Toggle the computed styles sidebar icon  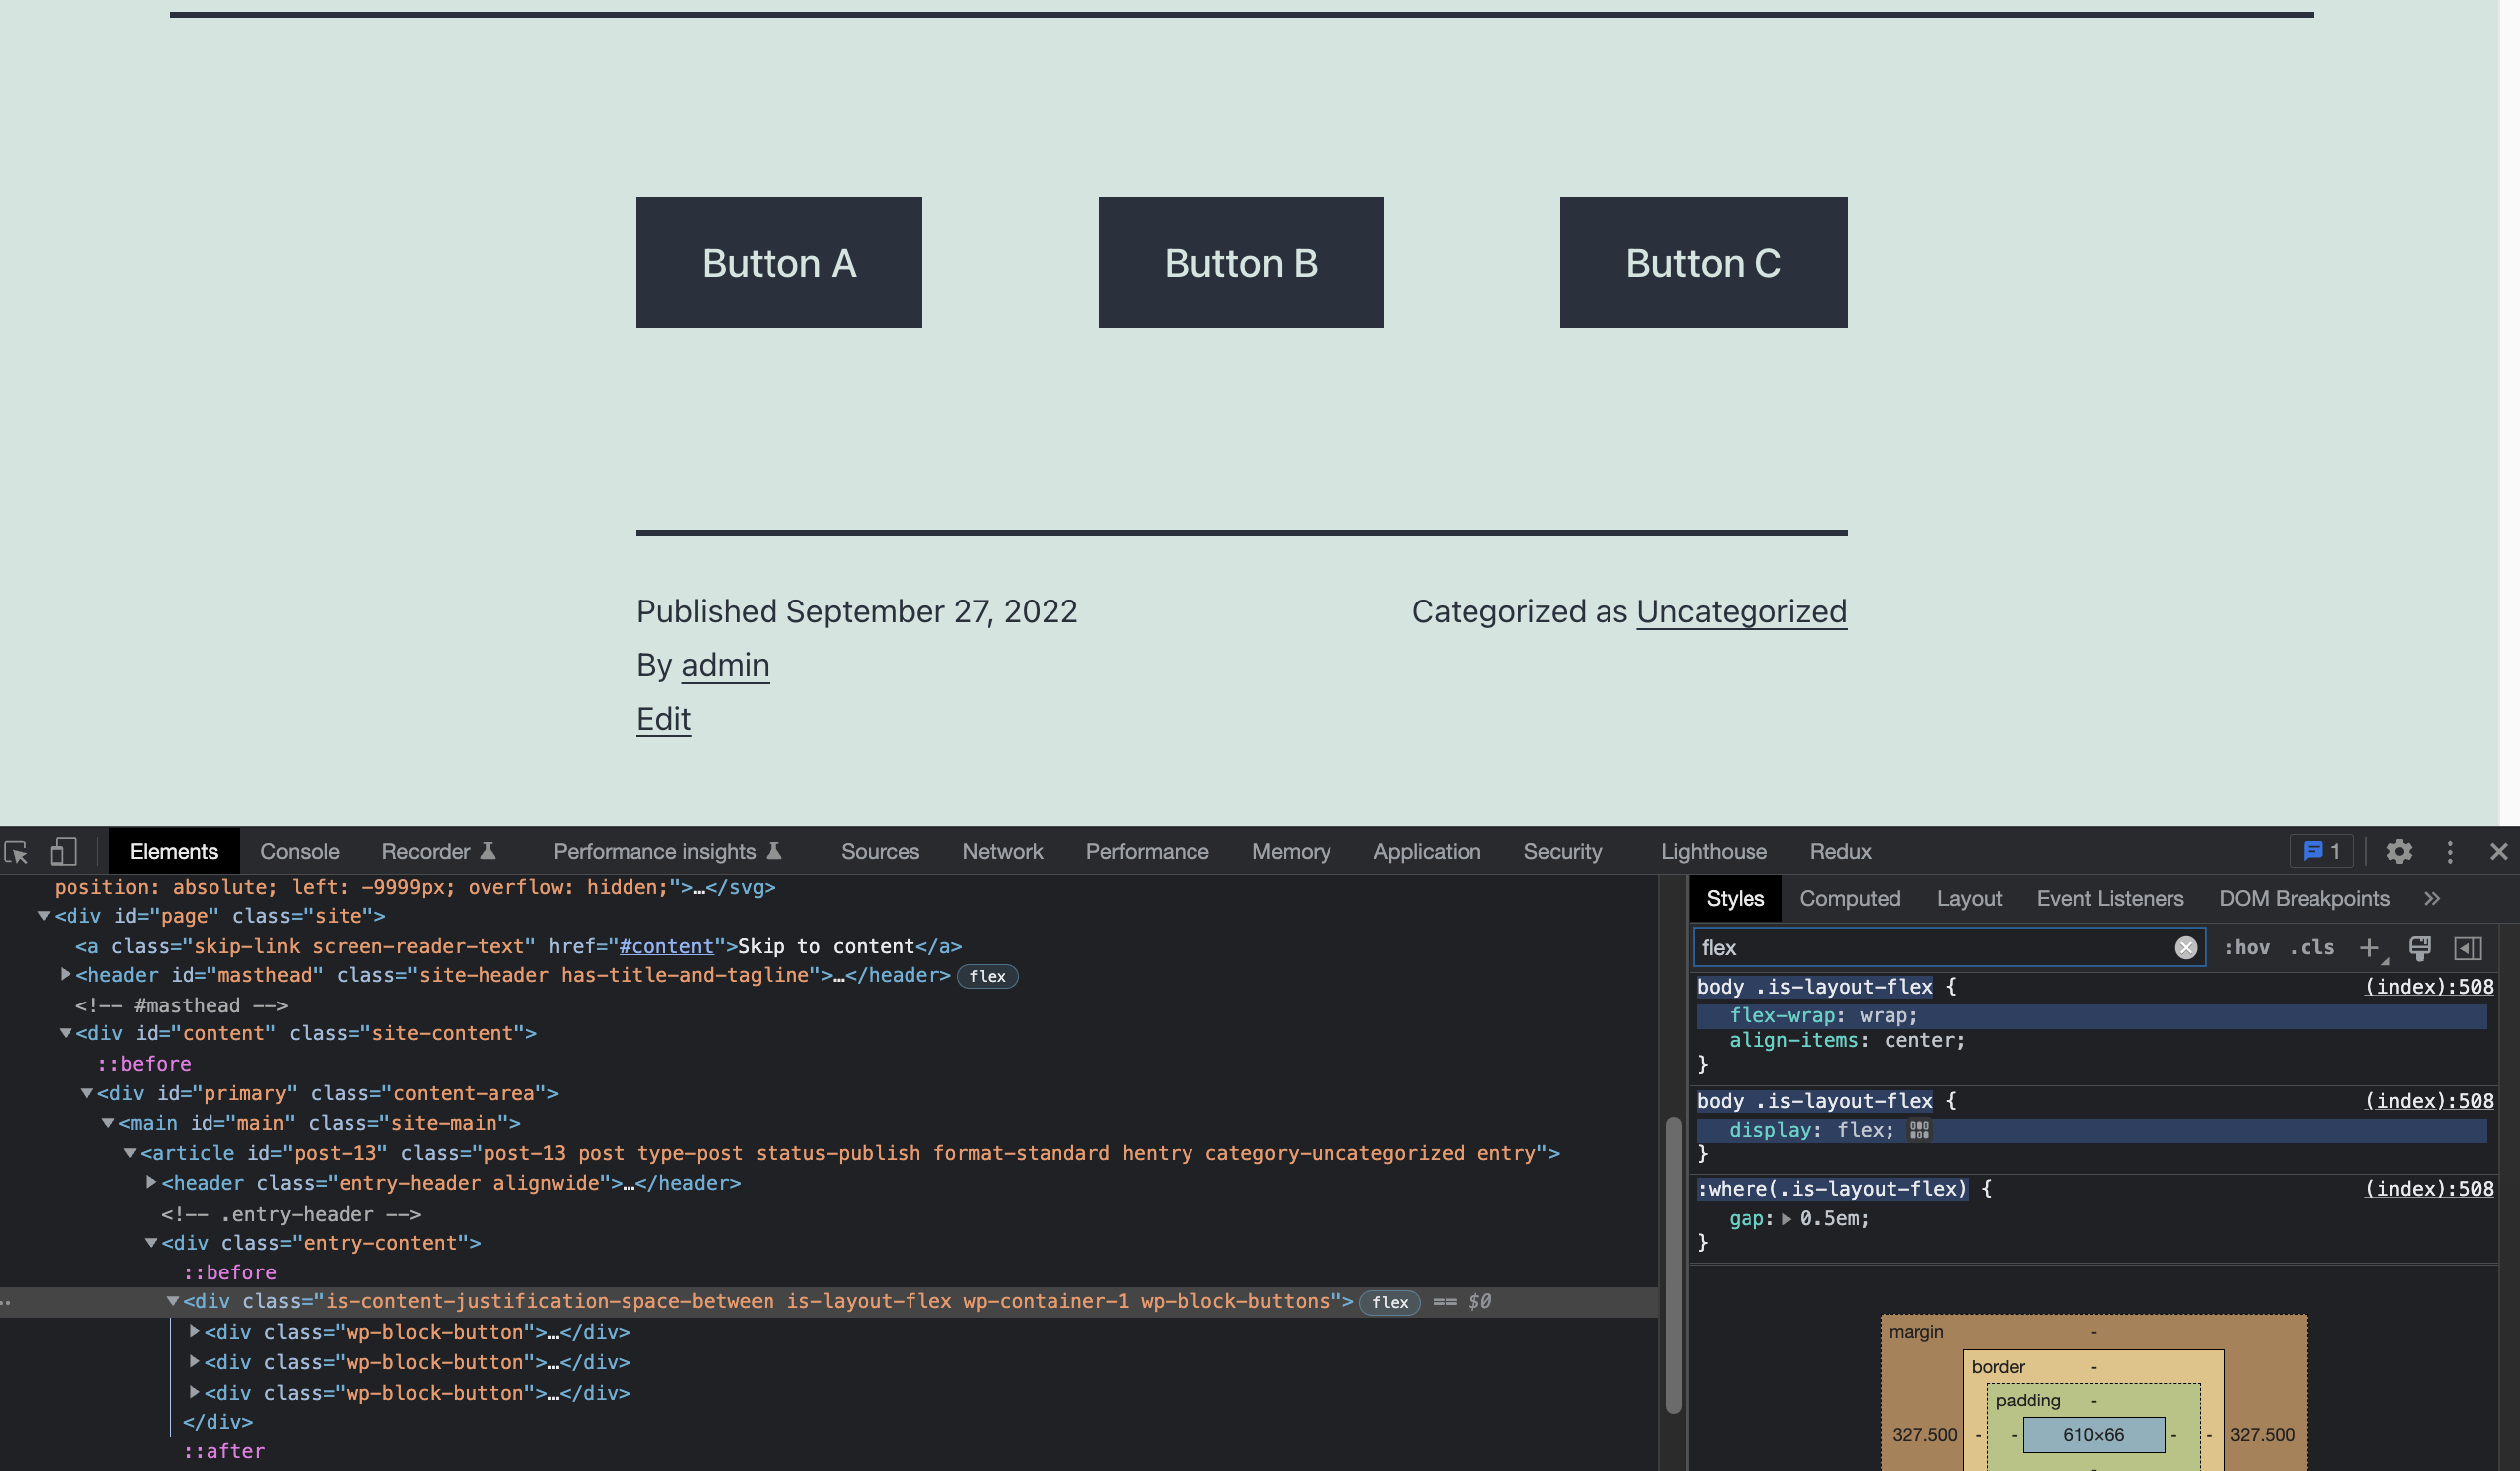click(2468, 948)
